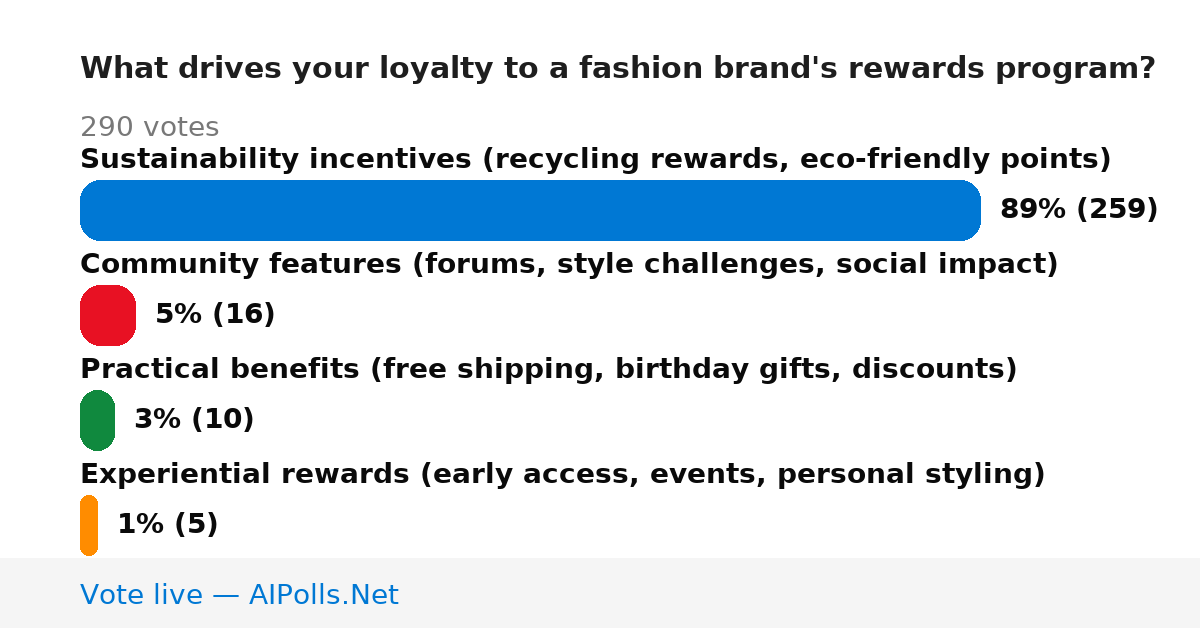Select the Community features option label

(x=569, y=264)
